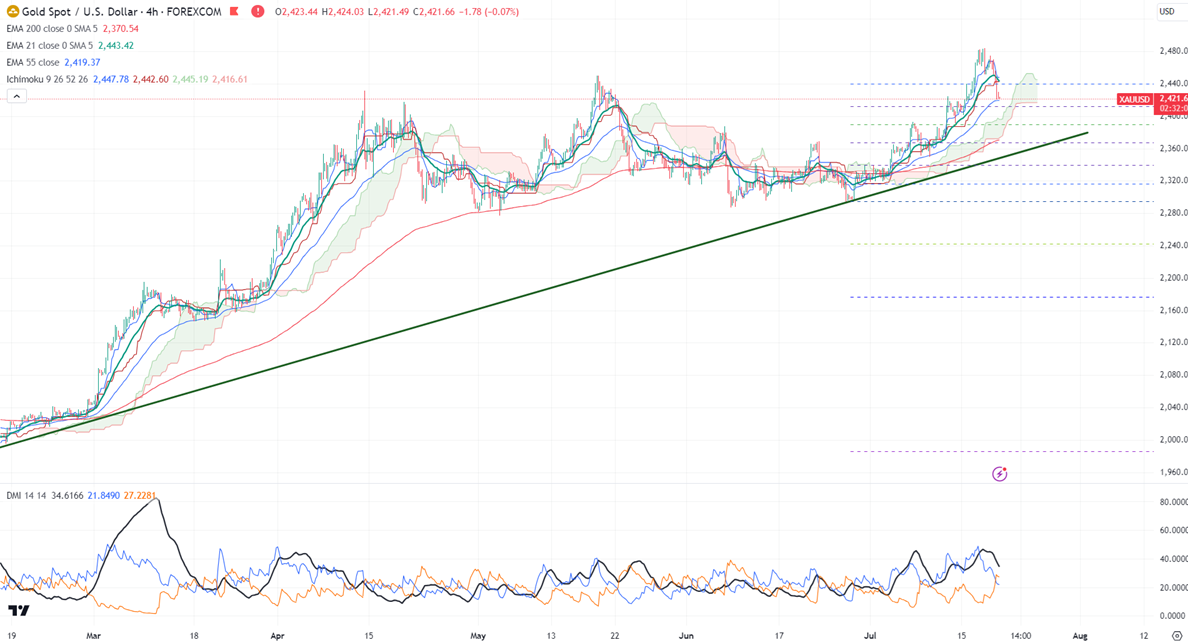This screenshot has width=1188, height=641.
Task: Click Ichimoku value 2,416.61
Action: tap(230, 79)
